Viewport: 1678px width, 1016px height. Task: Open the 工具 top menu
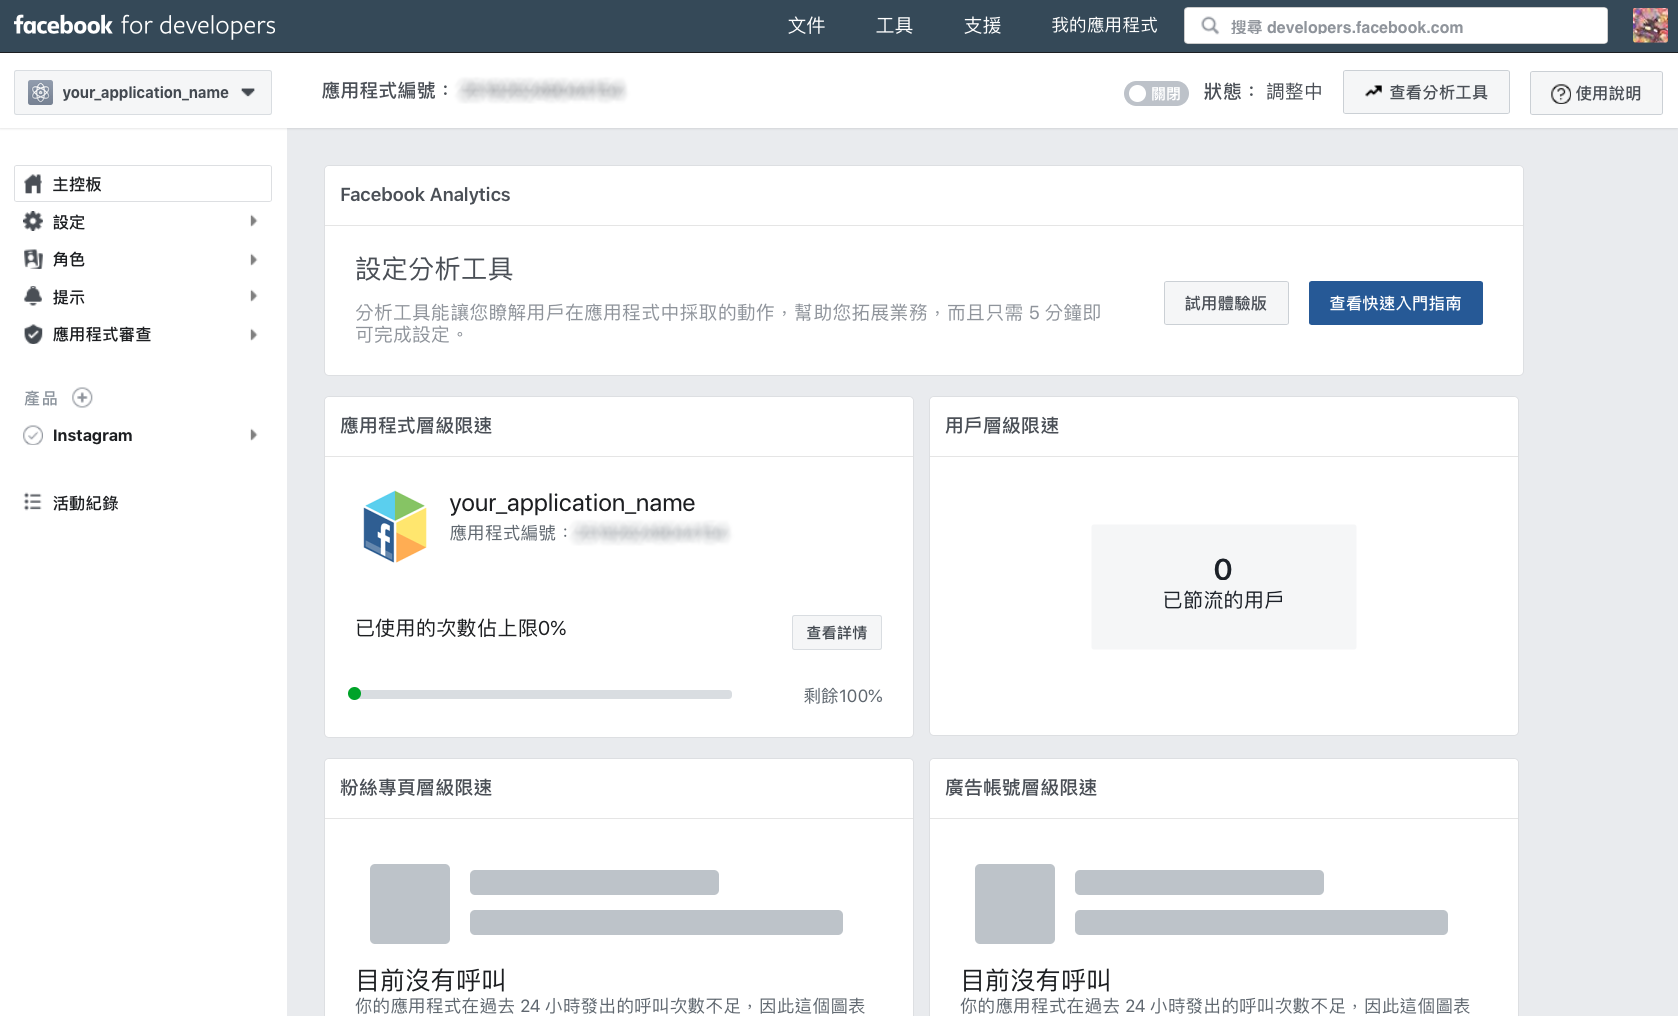(894, 26)
